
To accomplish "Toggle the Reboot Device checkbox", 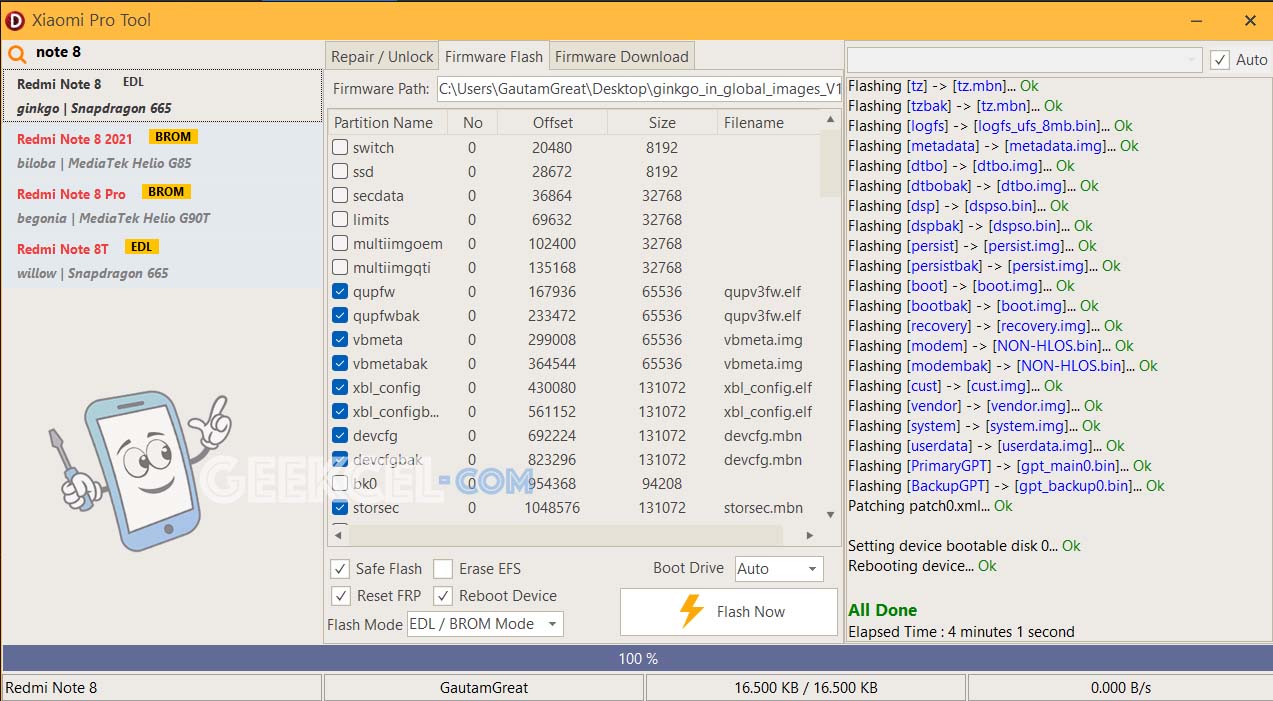I will click(443, 596).
